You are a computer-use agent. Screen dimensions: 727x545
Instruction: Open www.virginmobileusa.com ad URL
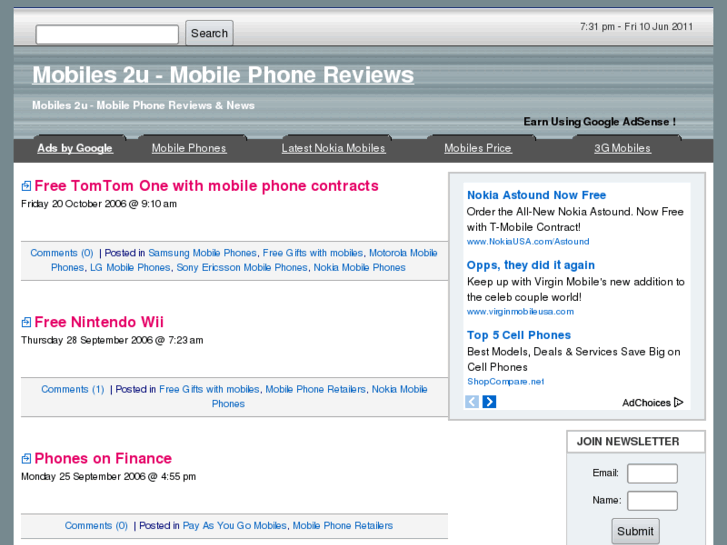pos(520,311)
